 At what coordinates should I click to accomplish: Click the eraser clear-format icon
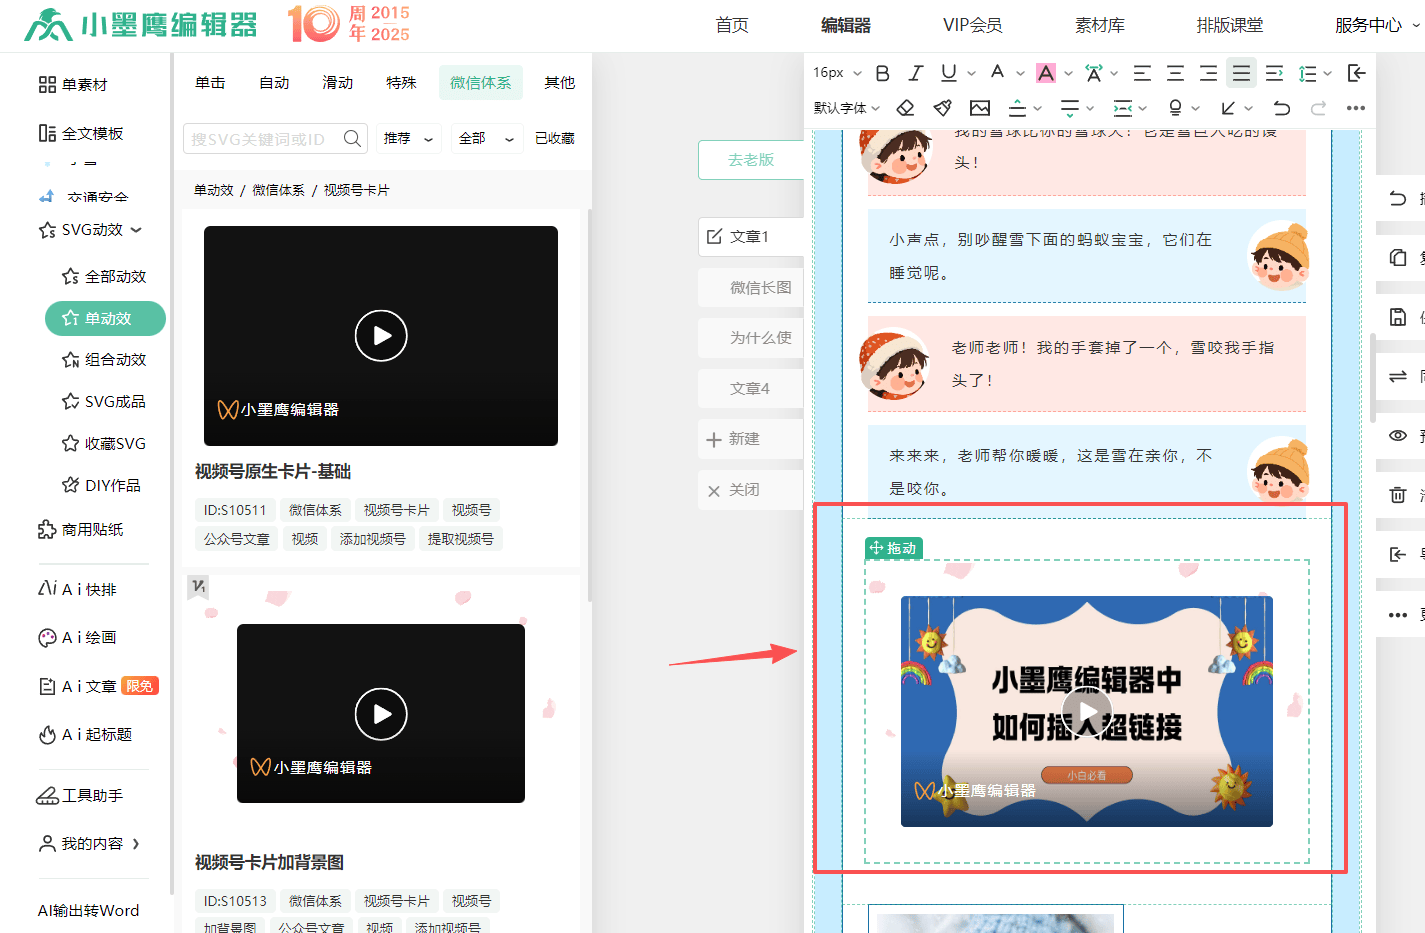[905, 108]
